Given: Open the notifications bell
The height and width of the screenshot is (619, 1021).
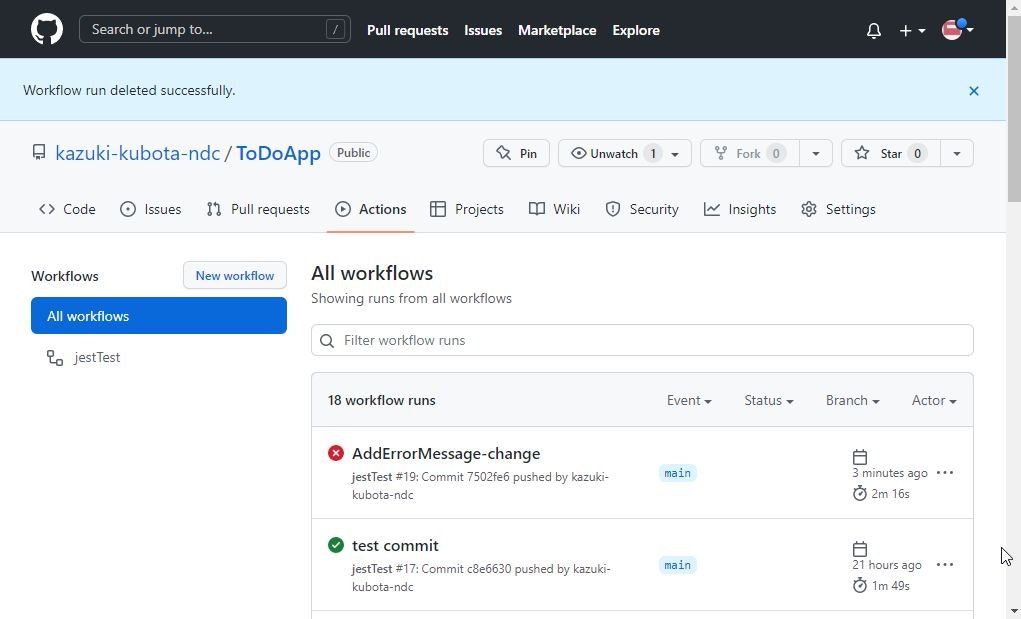Looking at the screenshot, I should [x=874, y=30].
